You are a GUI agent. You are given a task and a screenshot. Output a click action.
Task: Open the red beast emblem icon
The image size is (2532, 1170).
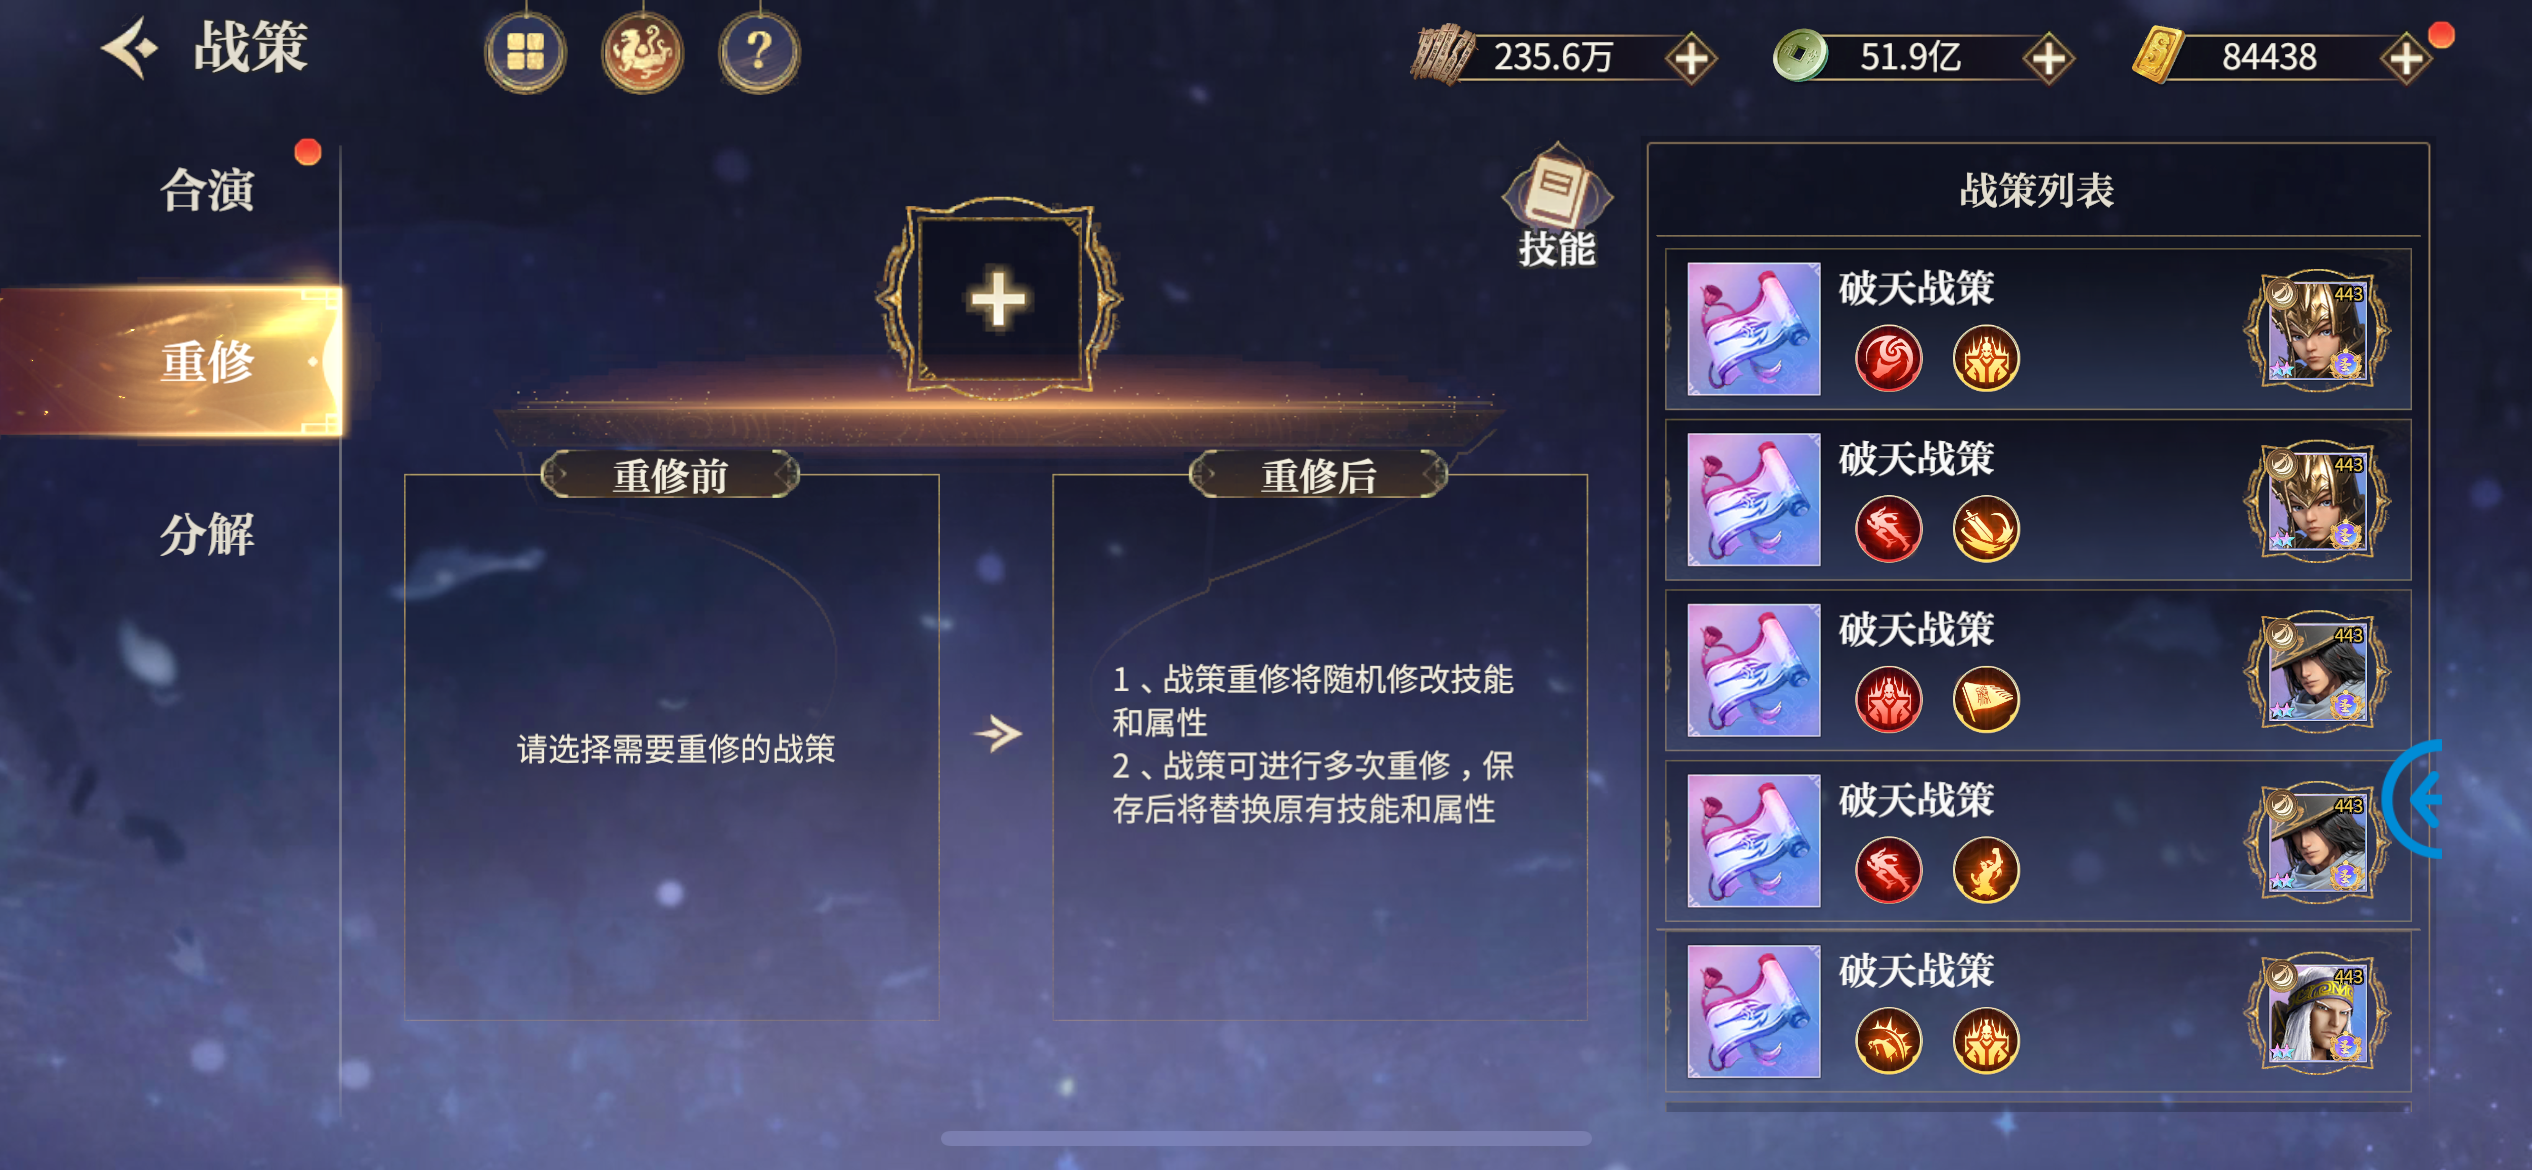642,52
